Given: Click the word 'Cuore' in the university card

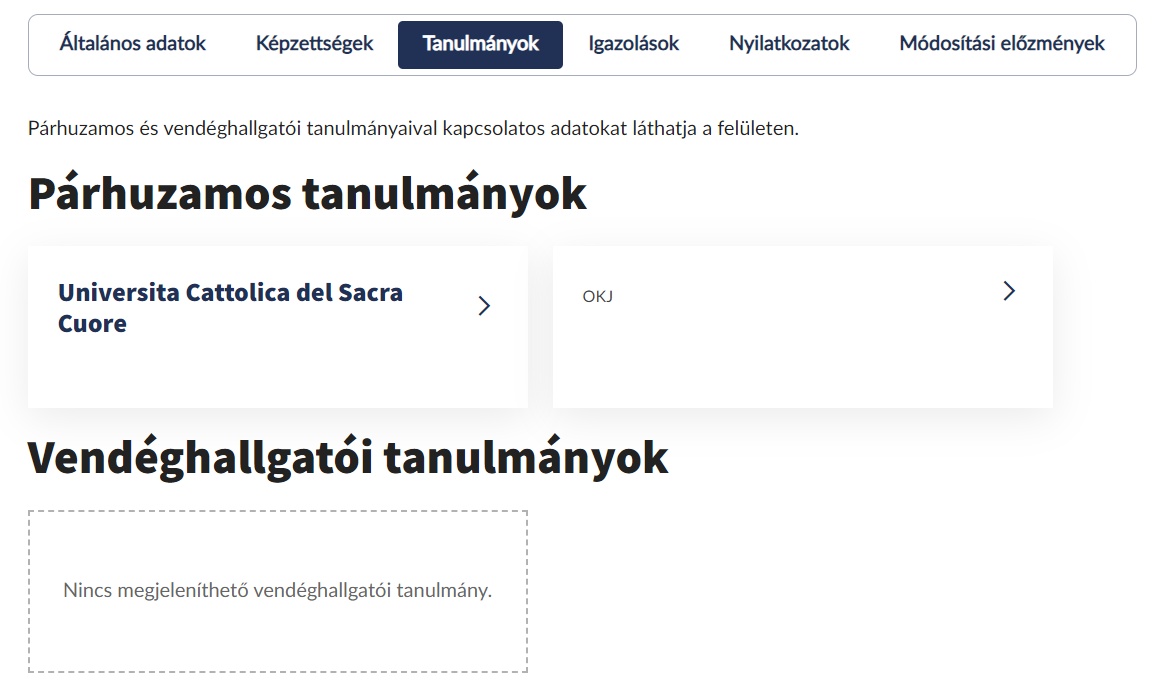Looking at the screenshot, I should (x=92, y=324).
